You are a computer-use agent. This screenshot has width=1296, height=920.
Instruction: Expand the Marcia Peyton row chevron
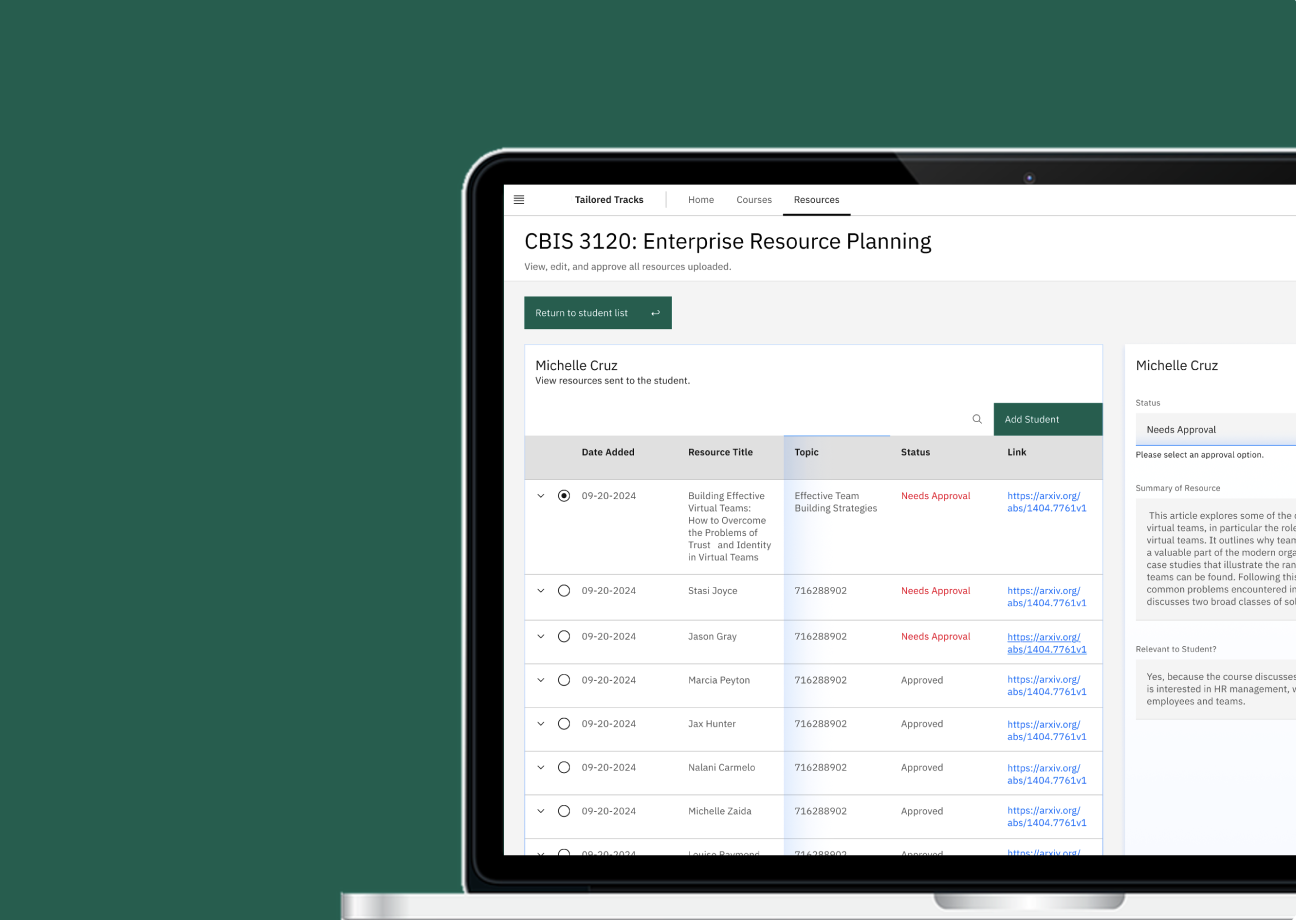(x=541, y=680)
